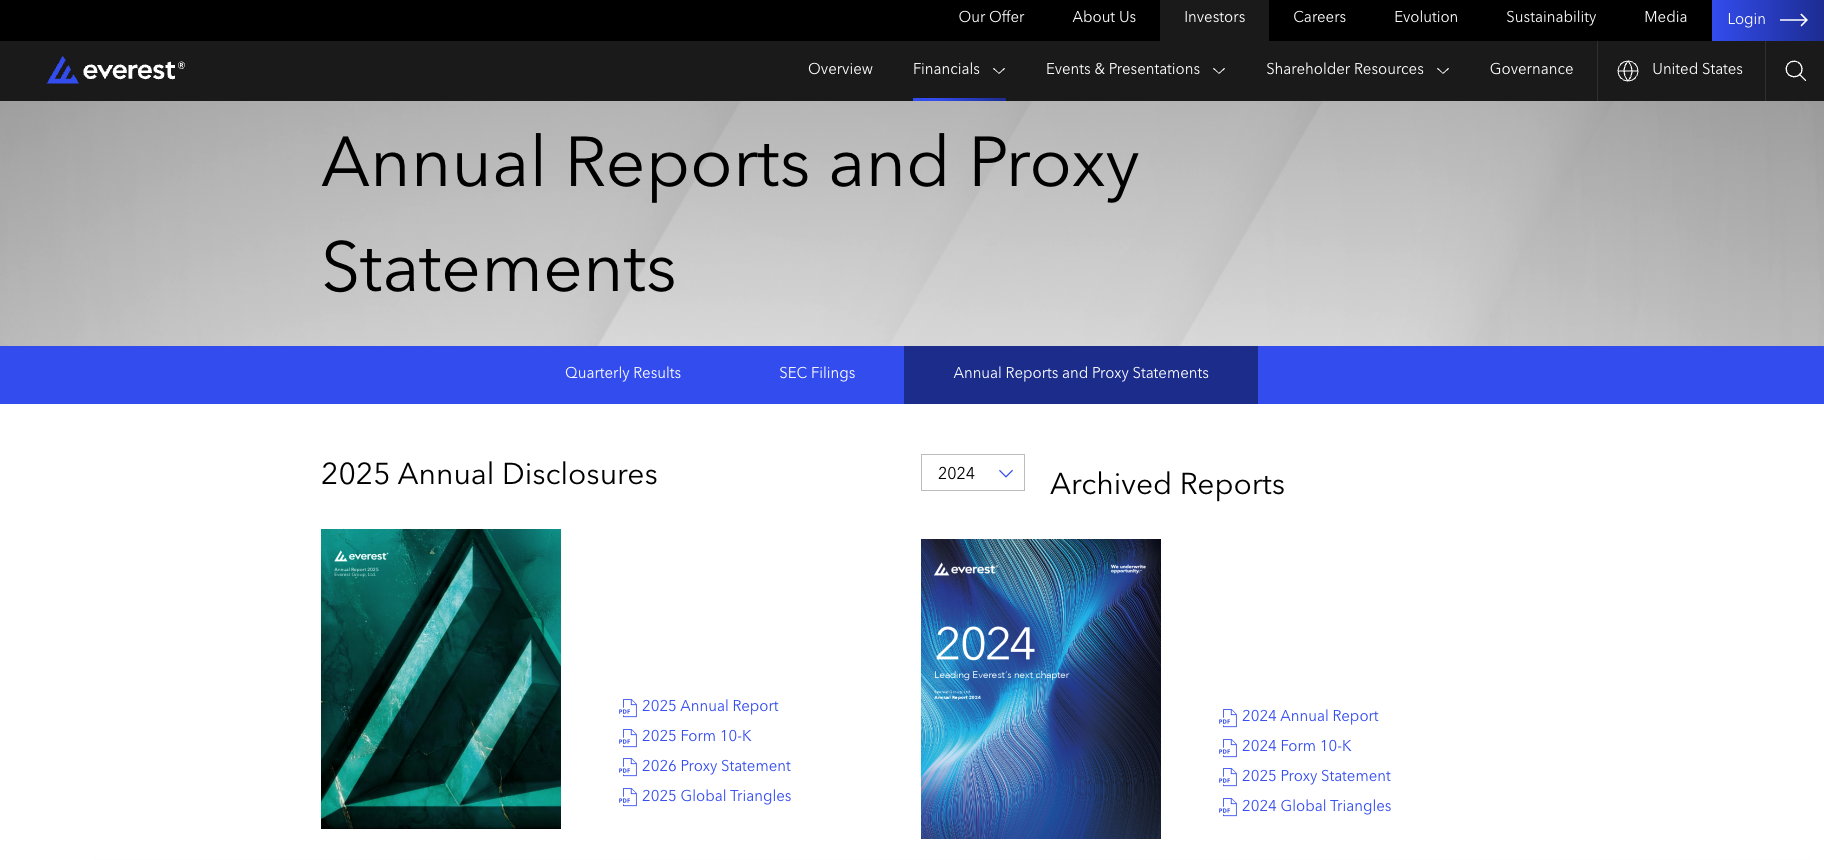Open the Governance nav item
The width and height of the screenshot is (1824, 860).
click(1531, 69)
